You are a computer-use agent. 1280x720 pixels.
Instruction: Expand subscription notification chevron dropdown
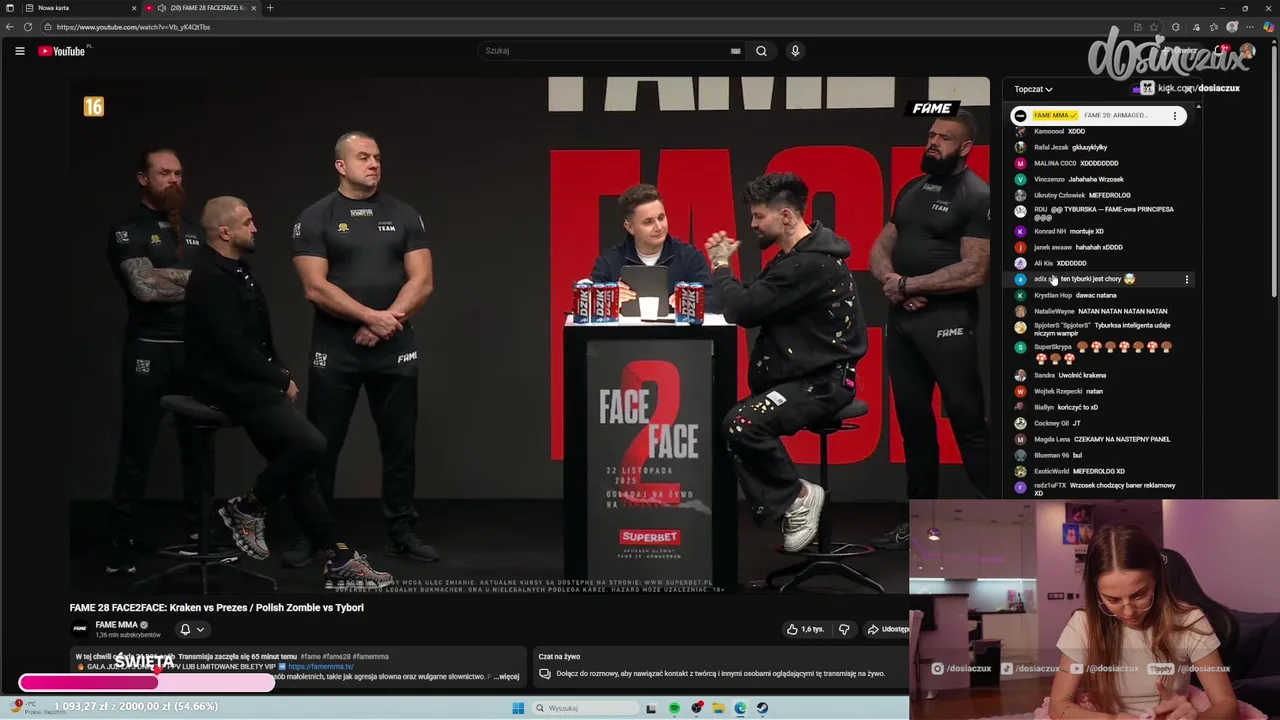point(200,629)
